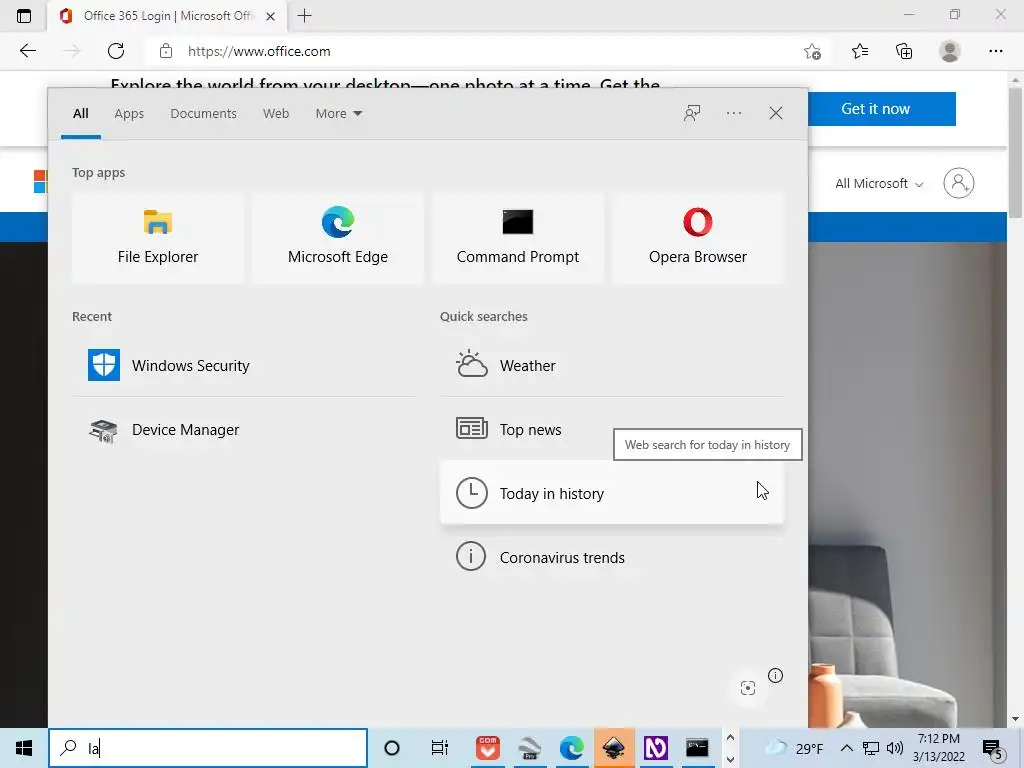Viewport: 1024px width, 768px height.
Task: Switch to the Apps search tab
Action: 129,114
